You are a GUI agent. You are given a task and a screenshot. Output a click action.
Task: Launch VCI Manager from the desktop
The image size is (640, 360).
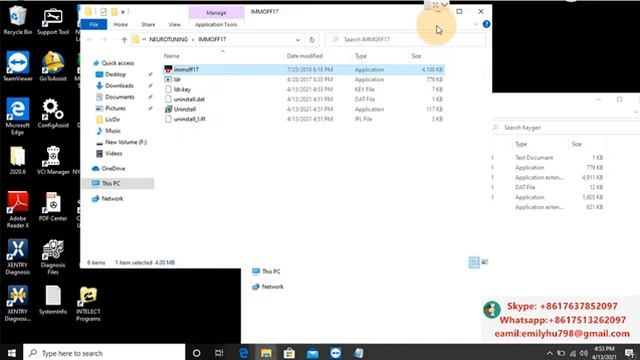coord(53,160)
